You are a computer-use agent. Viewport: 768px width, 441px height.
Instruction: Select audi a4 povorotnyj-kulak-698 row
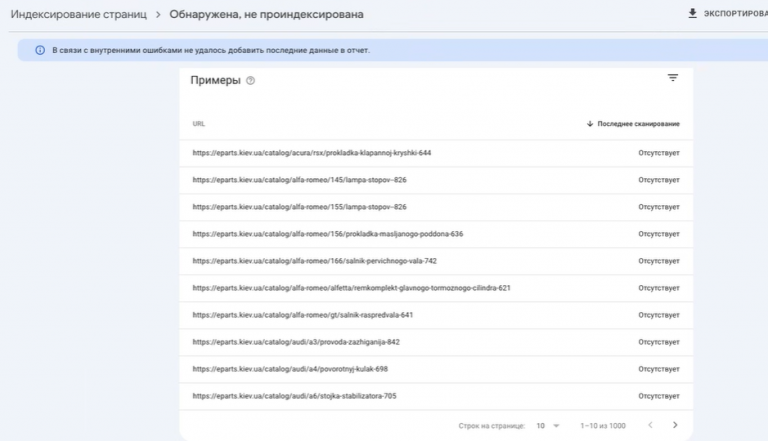point(436,368)
